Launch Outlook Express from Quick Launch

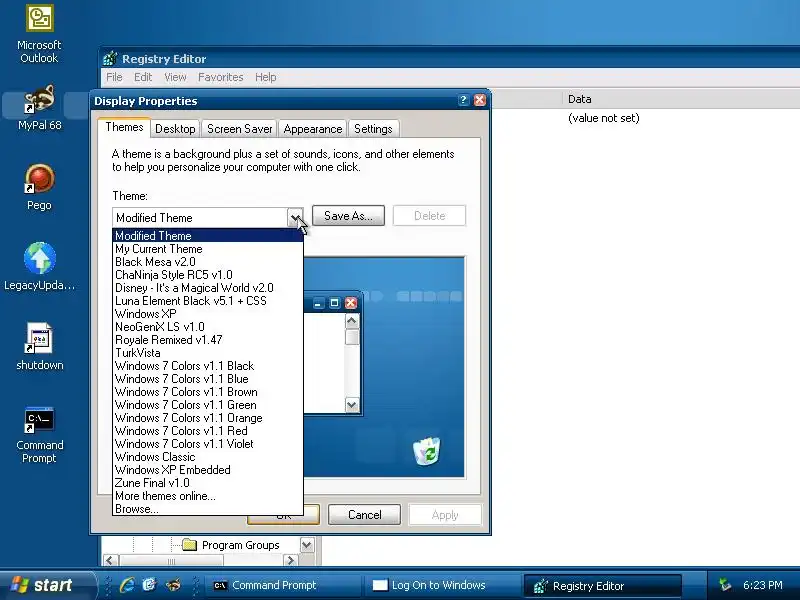tap(149, 585)
